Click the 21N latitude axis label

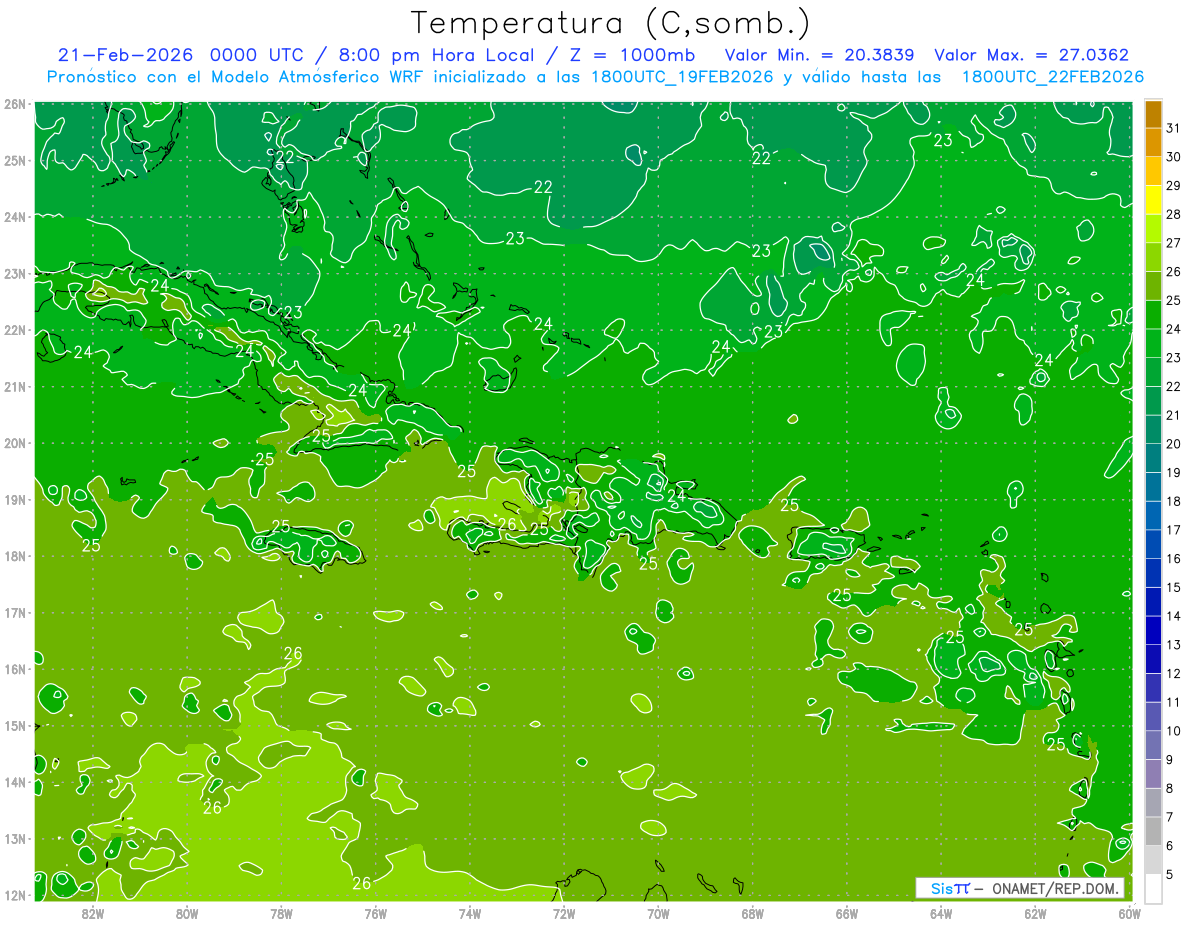coord(14,386)
